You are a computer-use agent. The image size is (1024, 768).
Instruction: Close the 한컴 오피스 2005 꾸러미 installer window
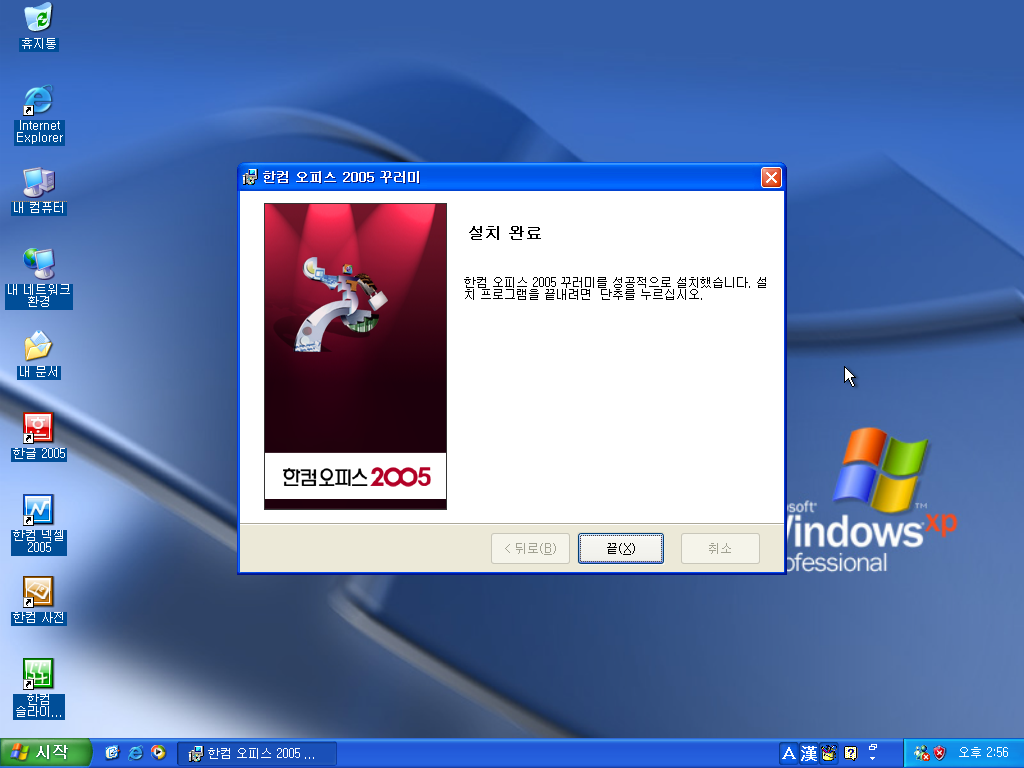tap(771, 177)
